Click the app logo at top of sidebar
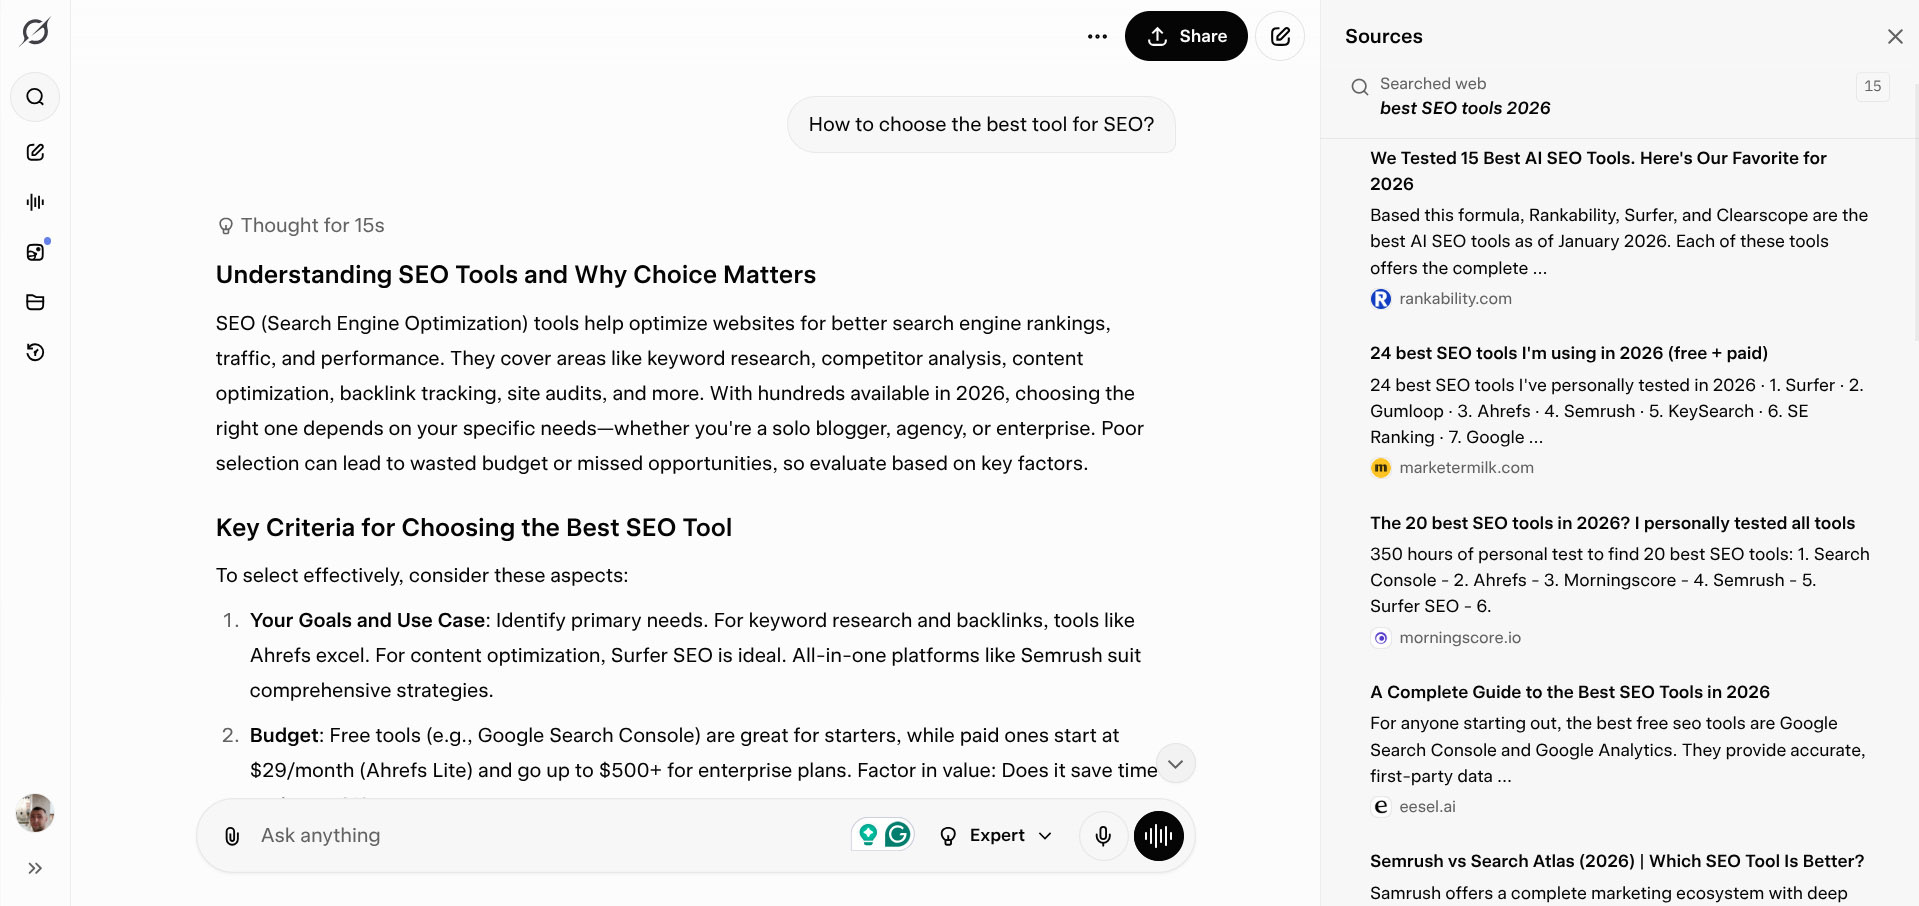The width and height of the screenshot is (1919, 906). 35,31
